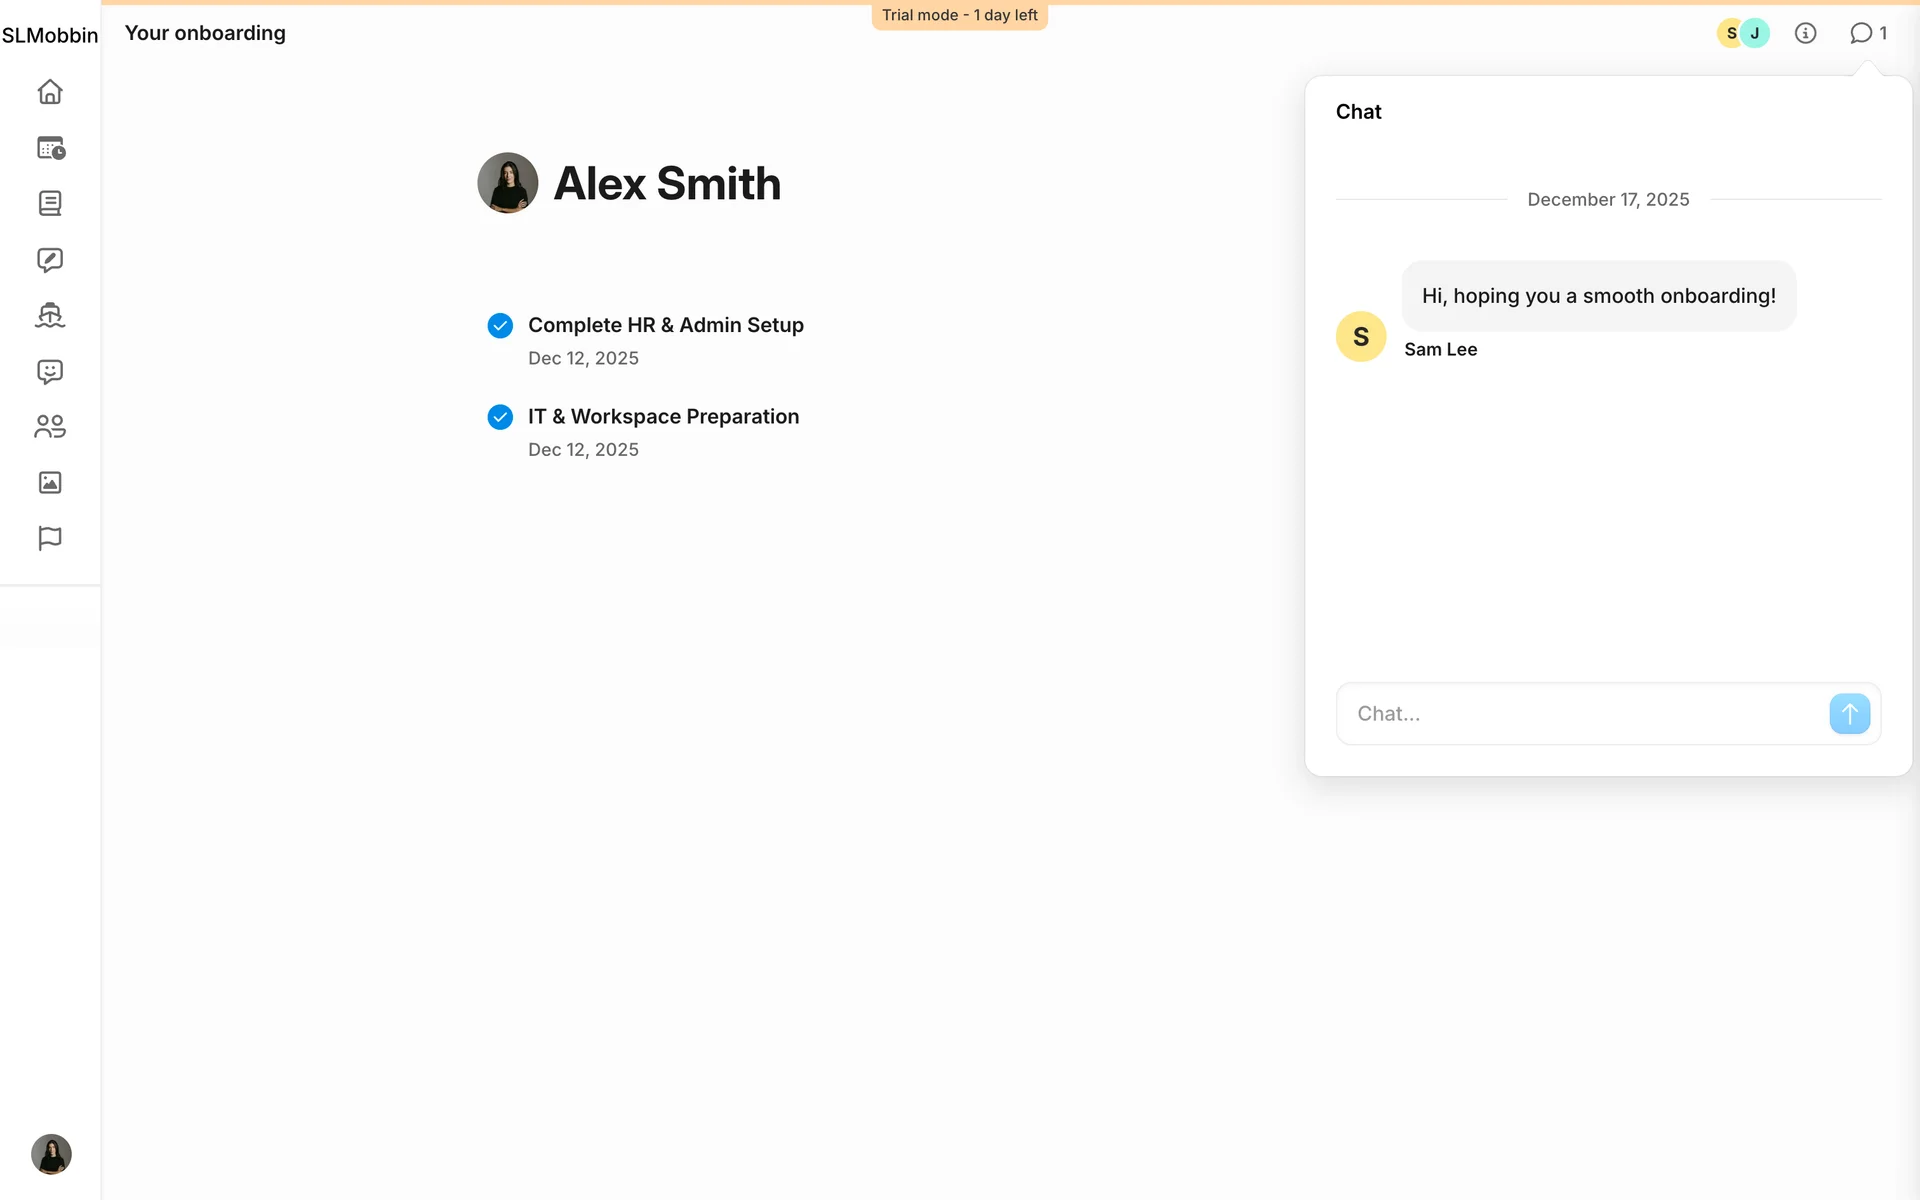Open the calendar schedule sidebar icon
Image resolution: width=1920 pixels, height=1200 pixels.
(x=50, y=148)
